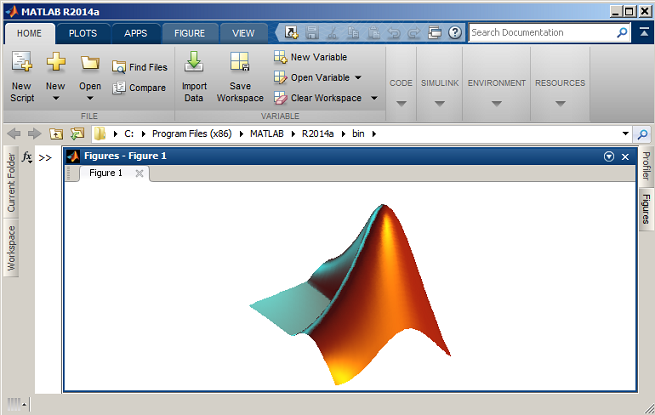The width and height of the screenshot is (655, 415).
Task: Expand the SIMULINK section
Action: click(x=440, y=102)
